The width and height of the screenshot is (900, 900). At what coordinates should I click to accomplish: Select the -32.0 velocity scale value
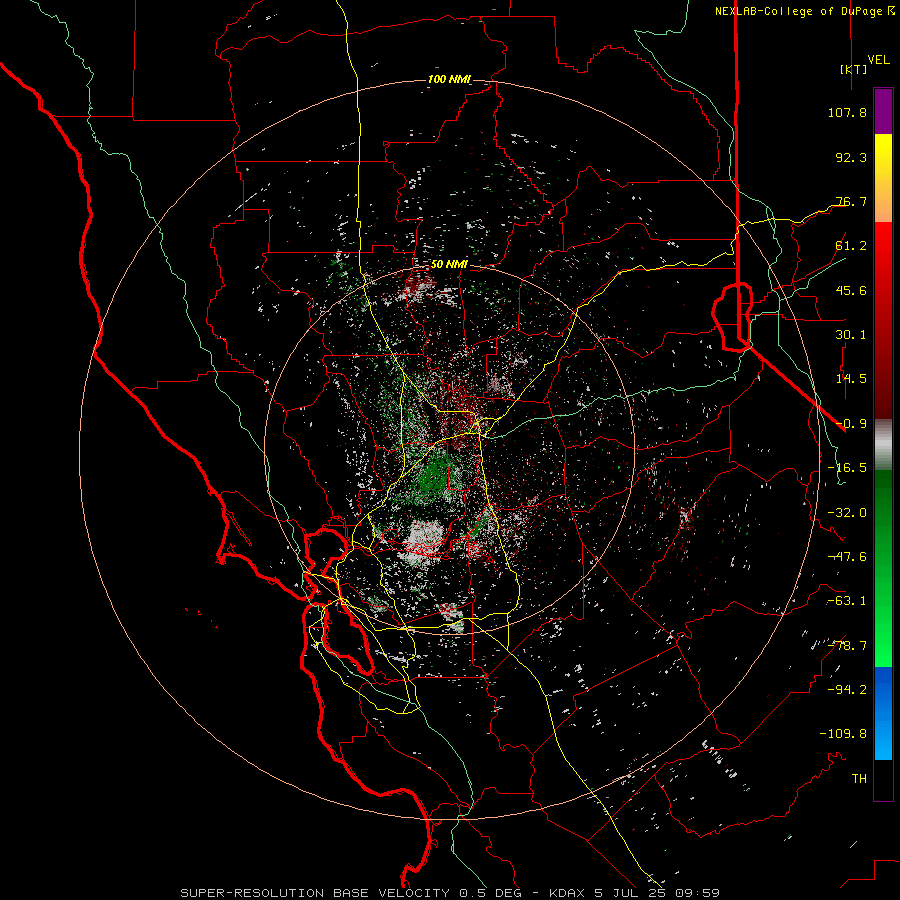847,512
